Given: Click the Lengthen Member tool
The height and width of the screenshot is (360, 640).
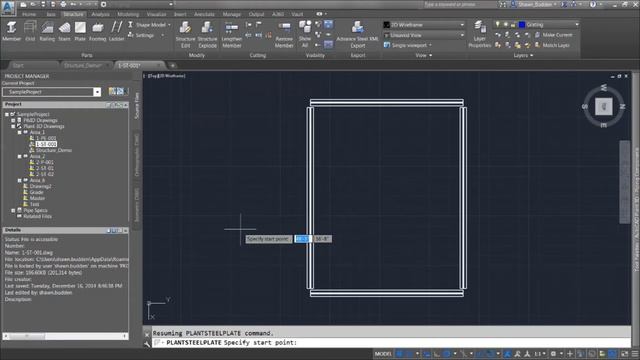Looking at the screenshot, I should coord(231,35).
